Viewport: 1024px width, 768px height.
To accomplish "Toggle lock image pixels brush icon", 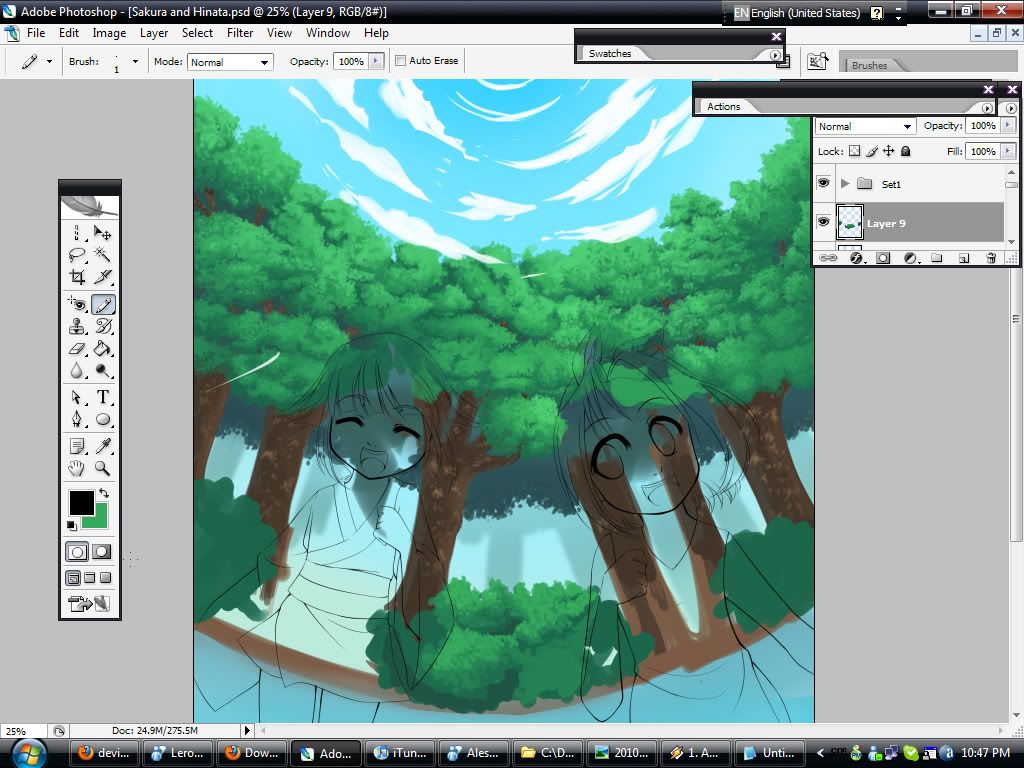I will (x=872, y=152).
